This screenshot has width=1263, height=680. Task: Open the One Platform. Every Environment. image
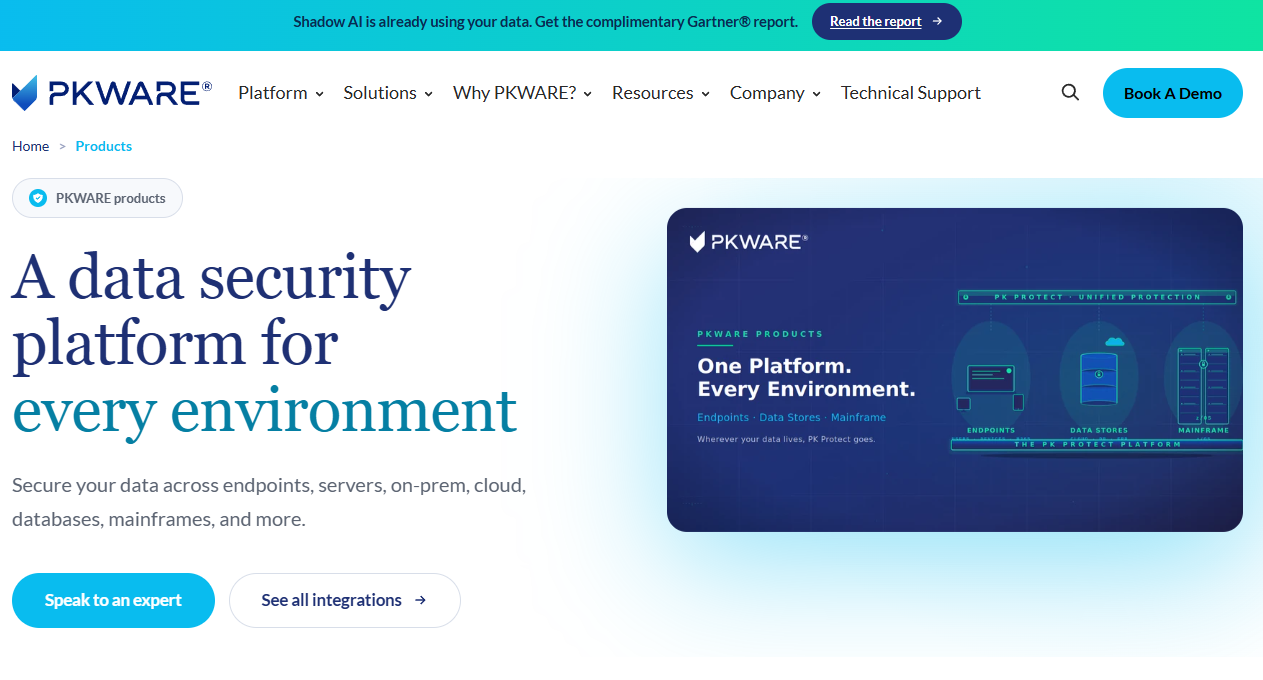coord(955,370)
